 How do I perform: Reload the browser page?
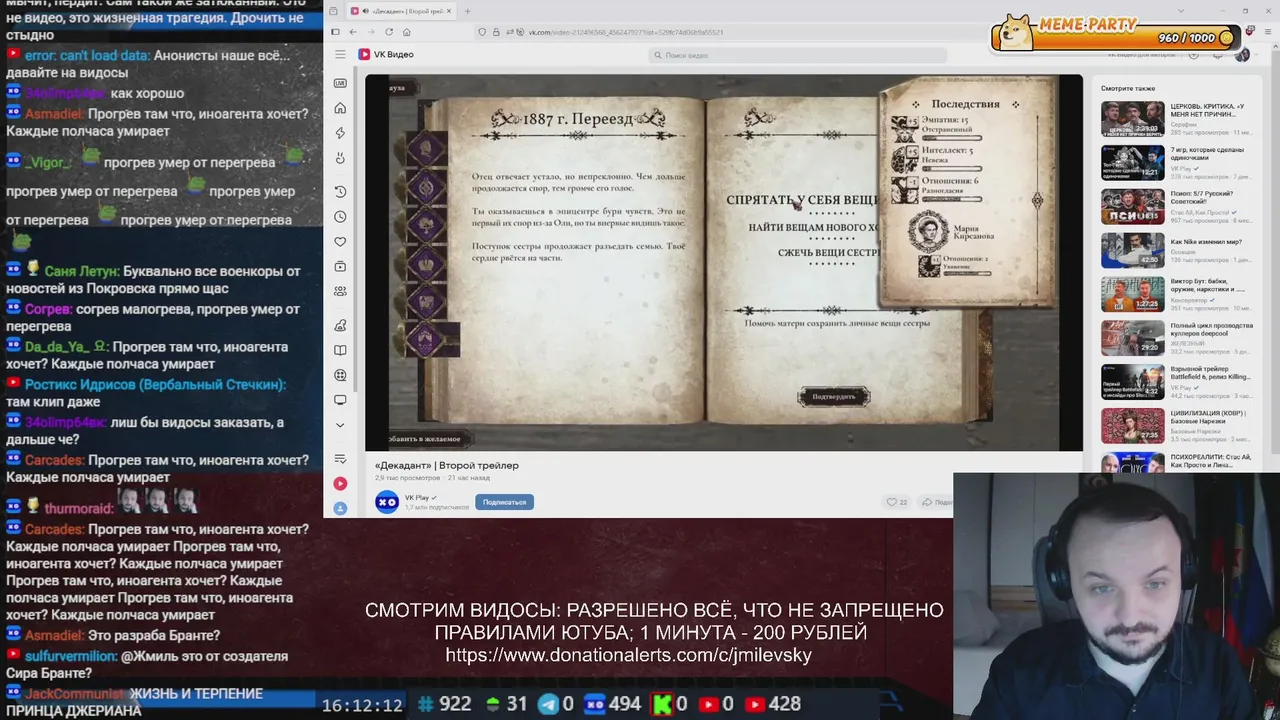point(389,32)
